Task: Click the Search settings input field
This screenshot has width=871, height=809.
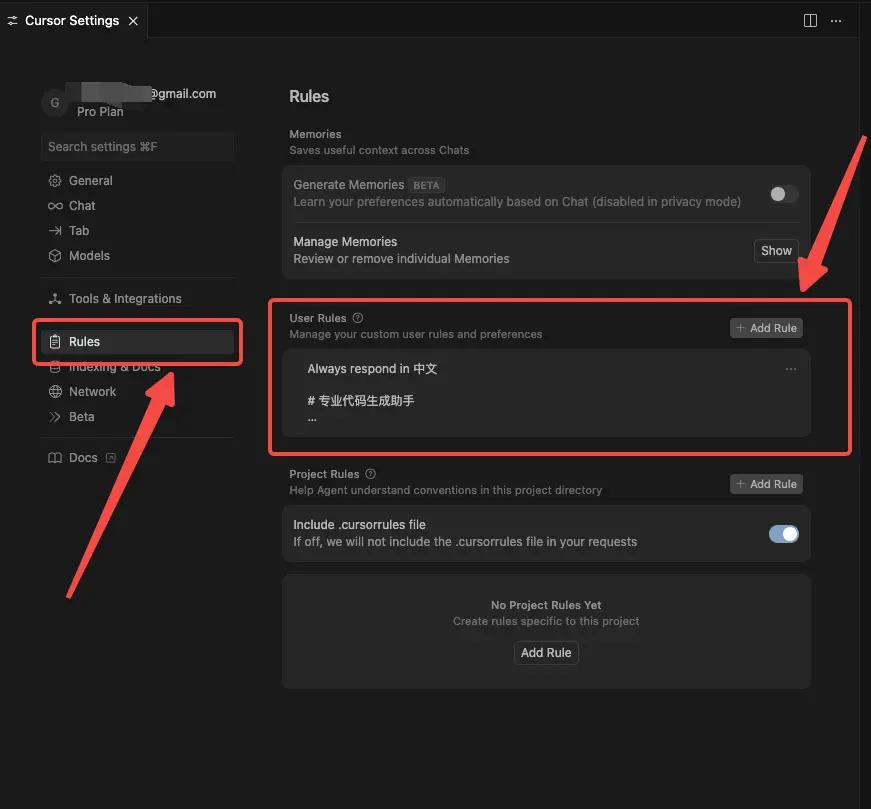Action: 137,147
